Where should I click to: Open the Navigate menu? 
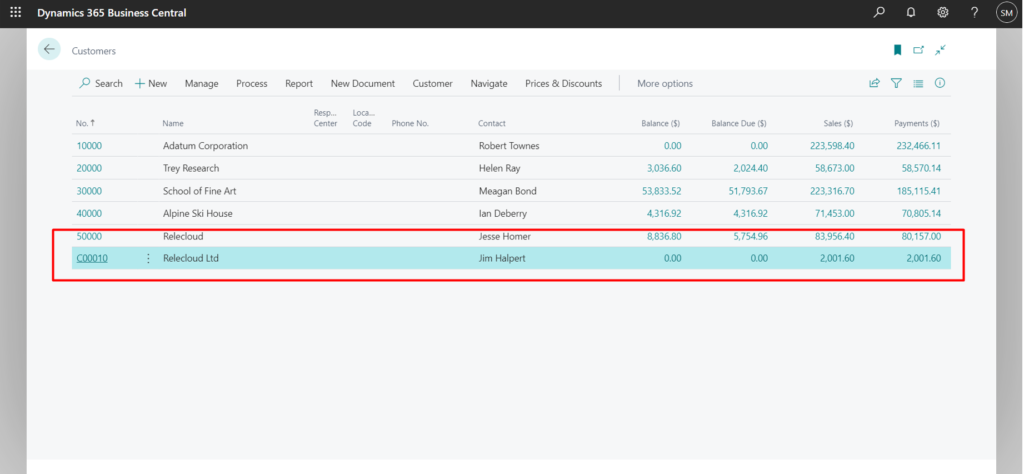click(x=488, y=84)
